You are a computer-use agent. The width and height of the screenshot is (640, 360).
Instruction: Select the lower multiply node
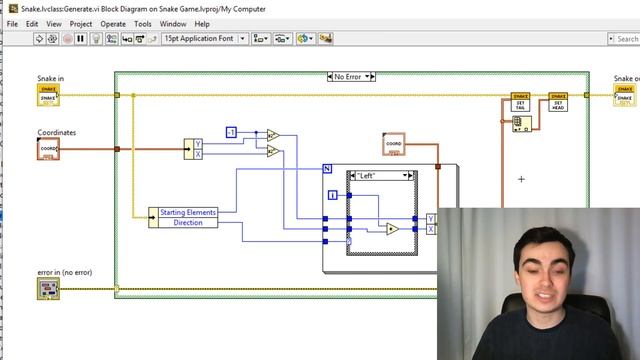point(273,151)
